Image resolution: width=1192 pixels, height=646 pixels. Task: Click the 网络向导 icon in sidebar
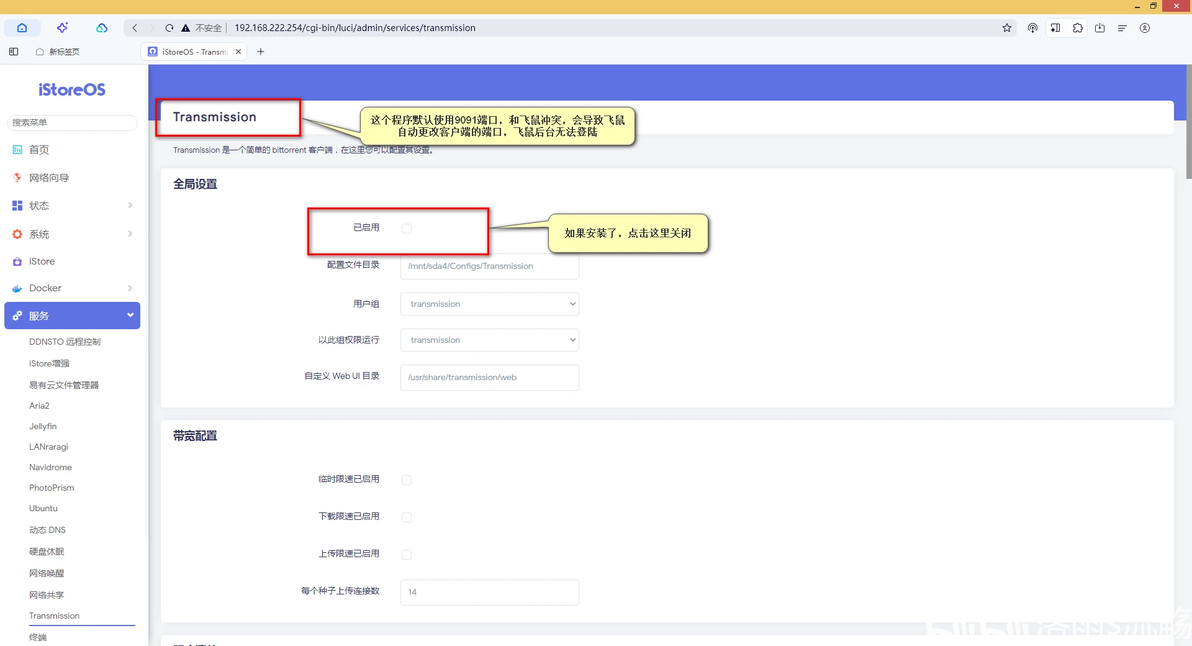point(17,178)
